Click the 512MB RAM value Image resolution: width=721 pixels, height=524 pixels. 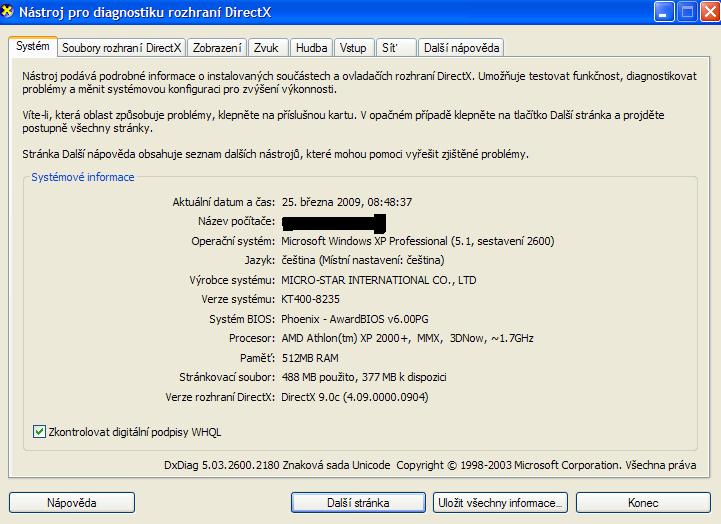(310, 358)
